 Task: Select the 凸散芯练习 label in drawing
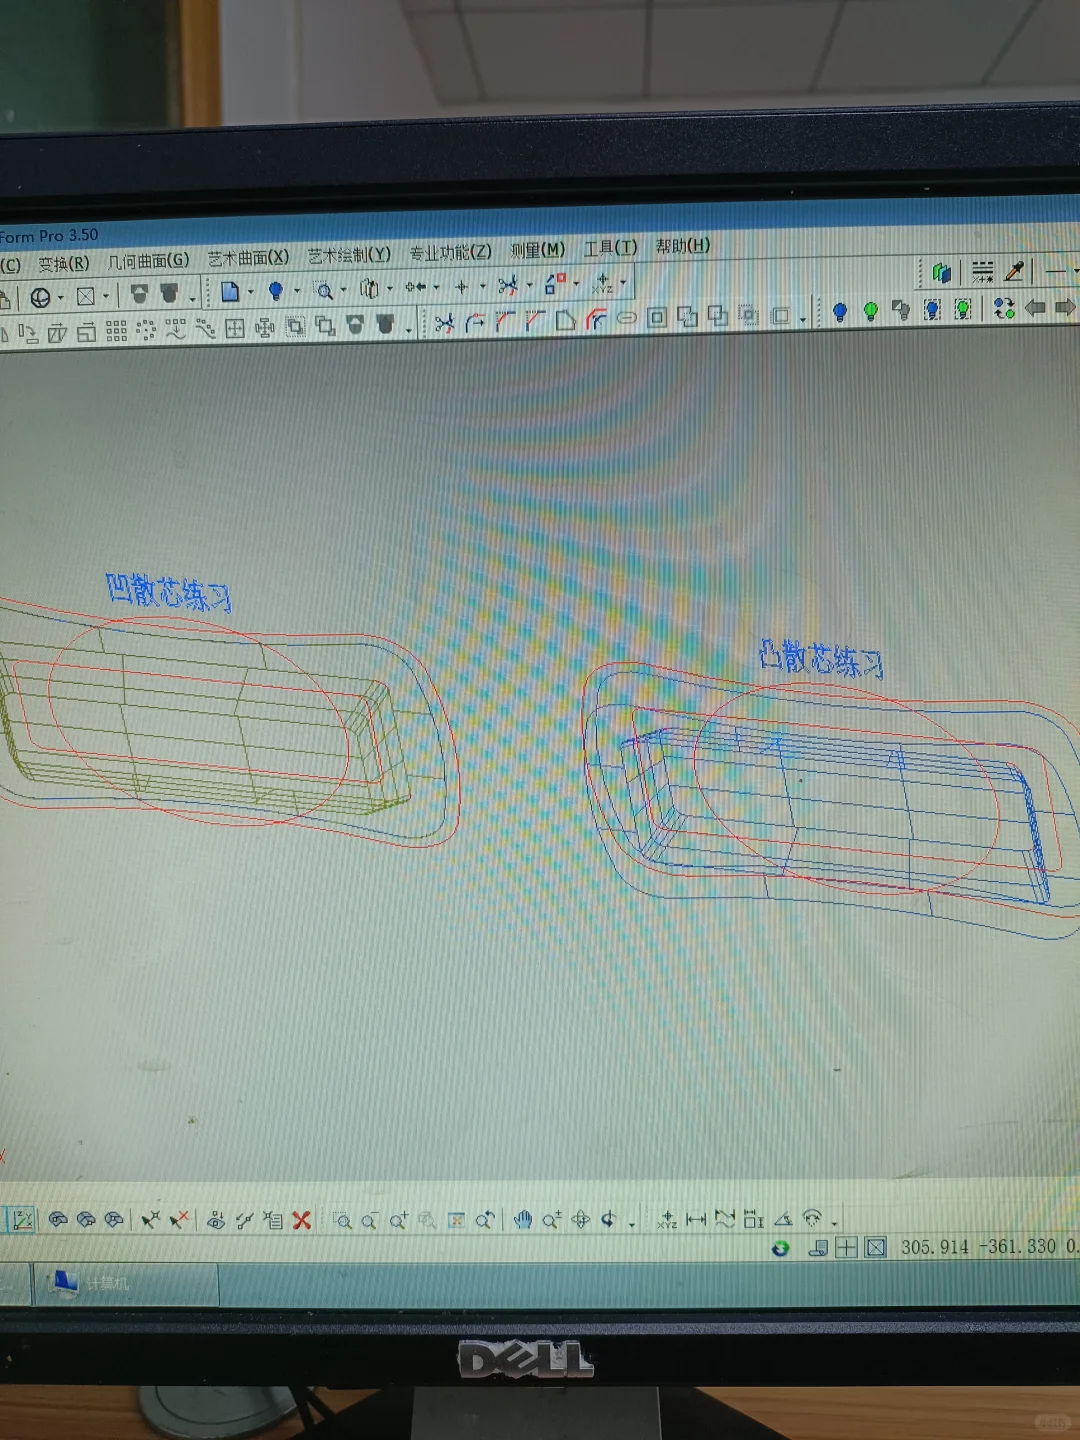tap(821, 659)
